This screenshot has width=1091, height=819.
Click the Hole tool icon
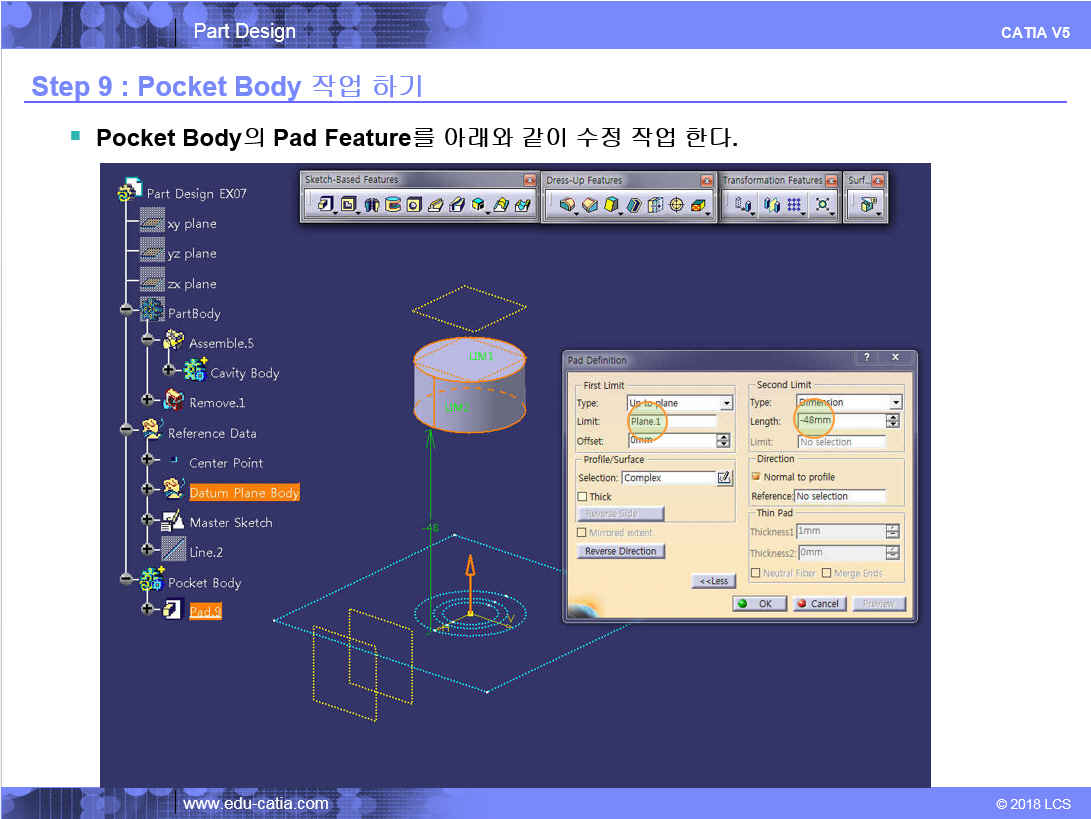pos(414,205)
